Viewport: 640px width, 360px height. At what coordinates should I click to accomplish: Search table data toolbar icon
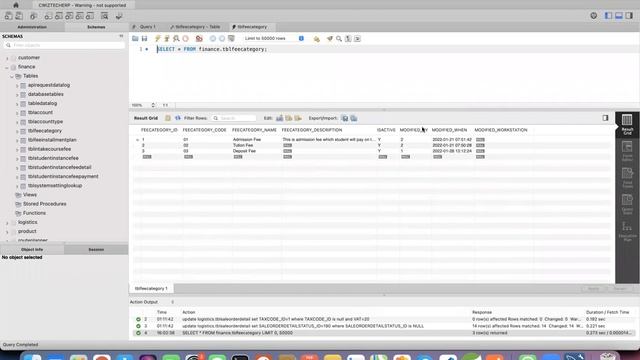(x=104, y=16)
